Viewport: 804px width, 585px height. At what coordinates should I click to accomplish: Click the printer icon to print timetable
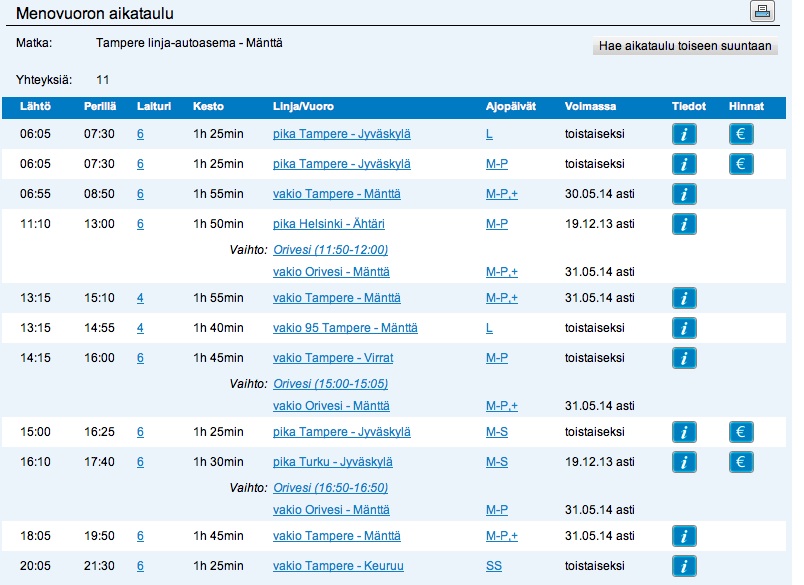(x=762, y=12)
